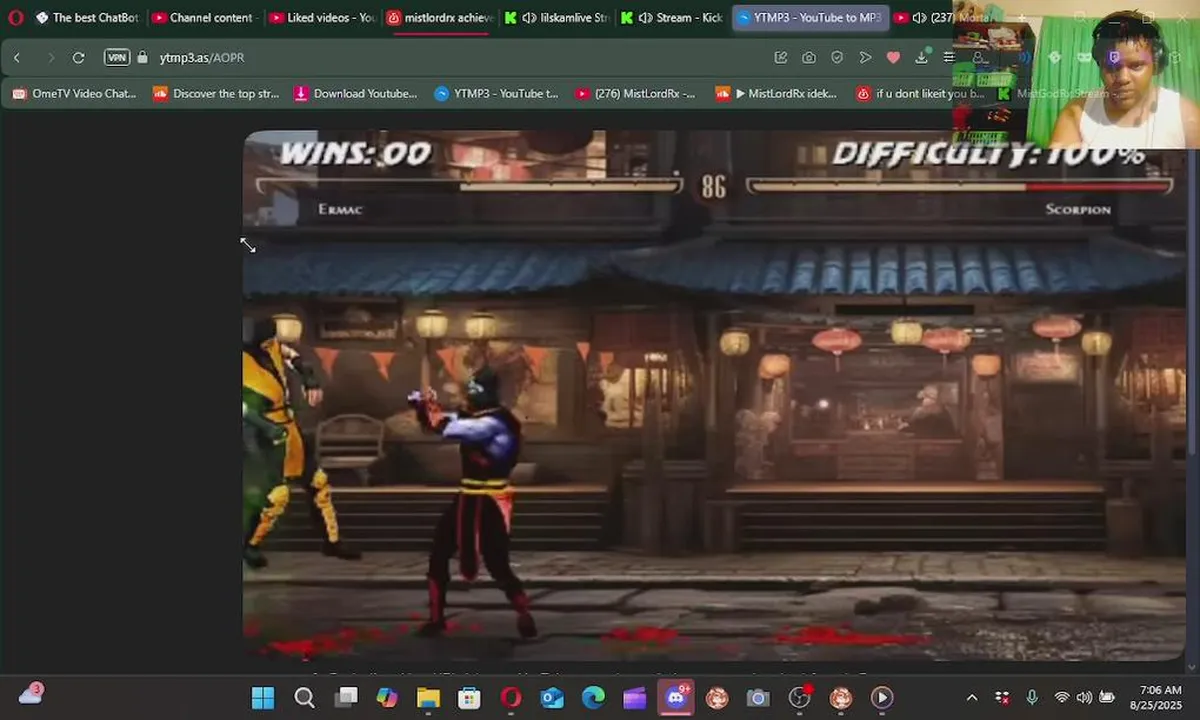The image size is (1200, 720).
Task: Switch to the mistlordrx achieve tab
Action: pos(440,18)
